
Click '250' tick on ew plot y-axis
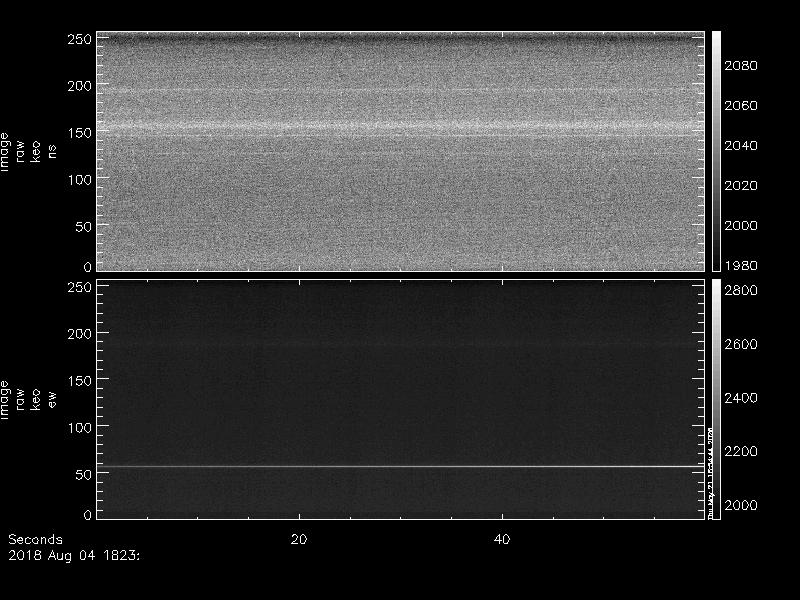click(80, 287)
